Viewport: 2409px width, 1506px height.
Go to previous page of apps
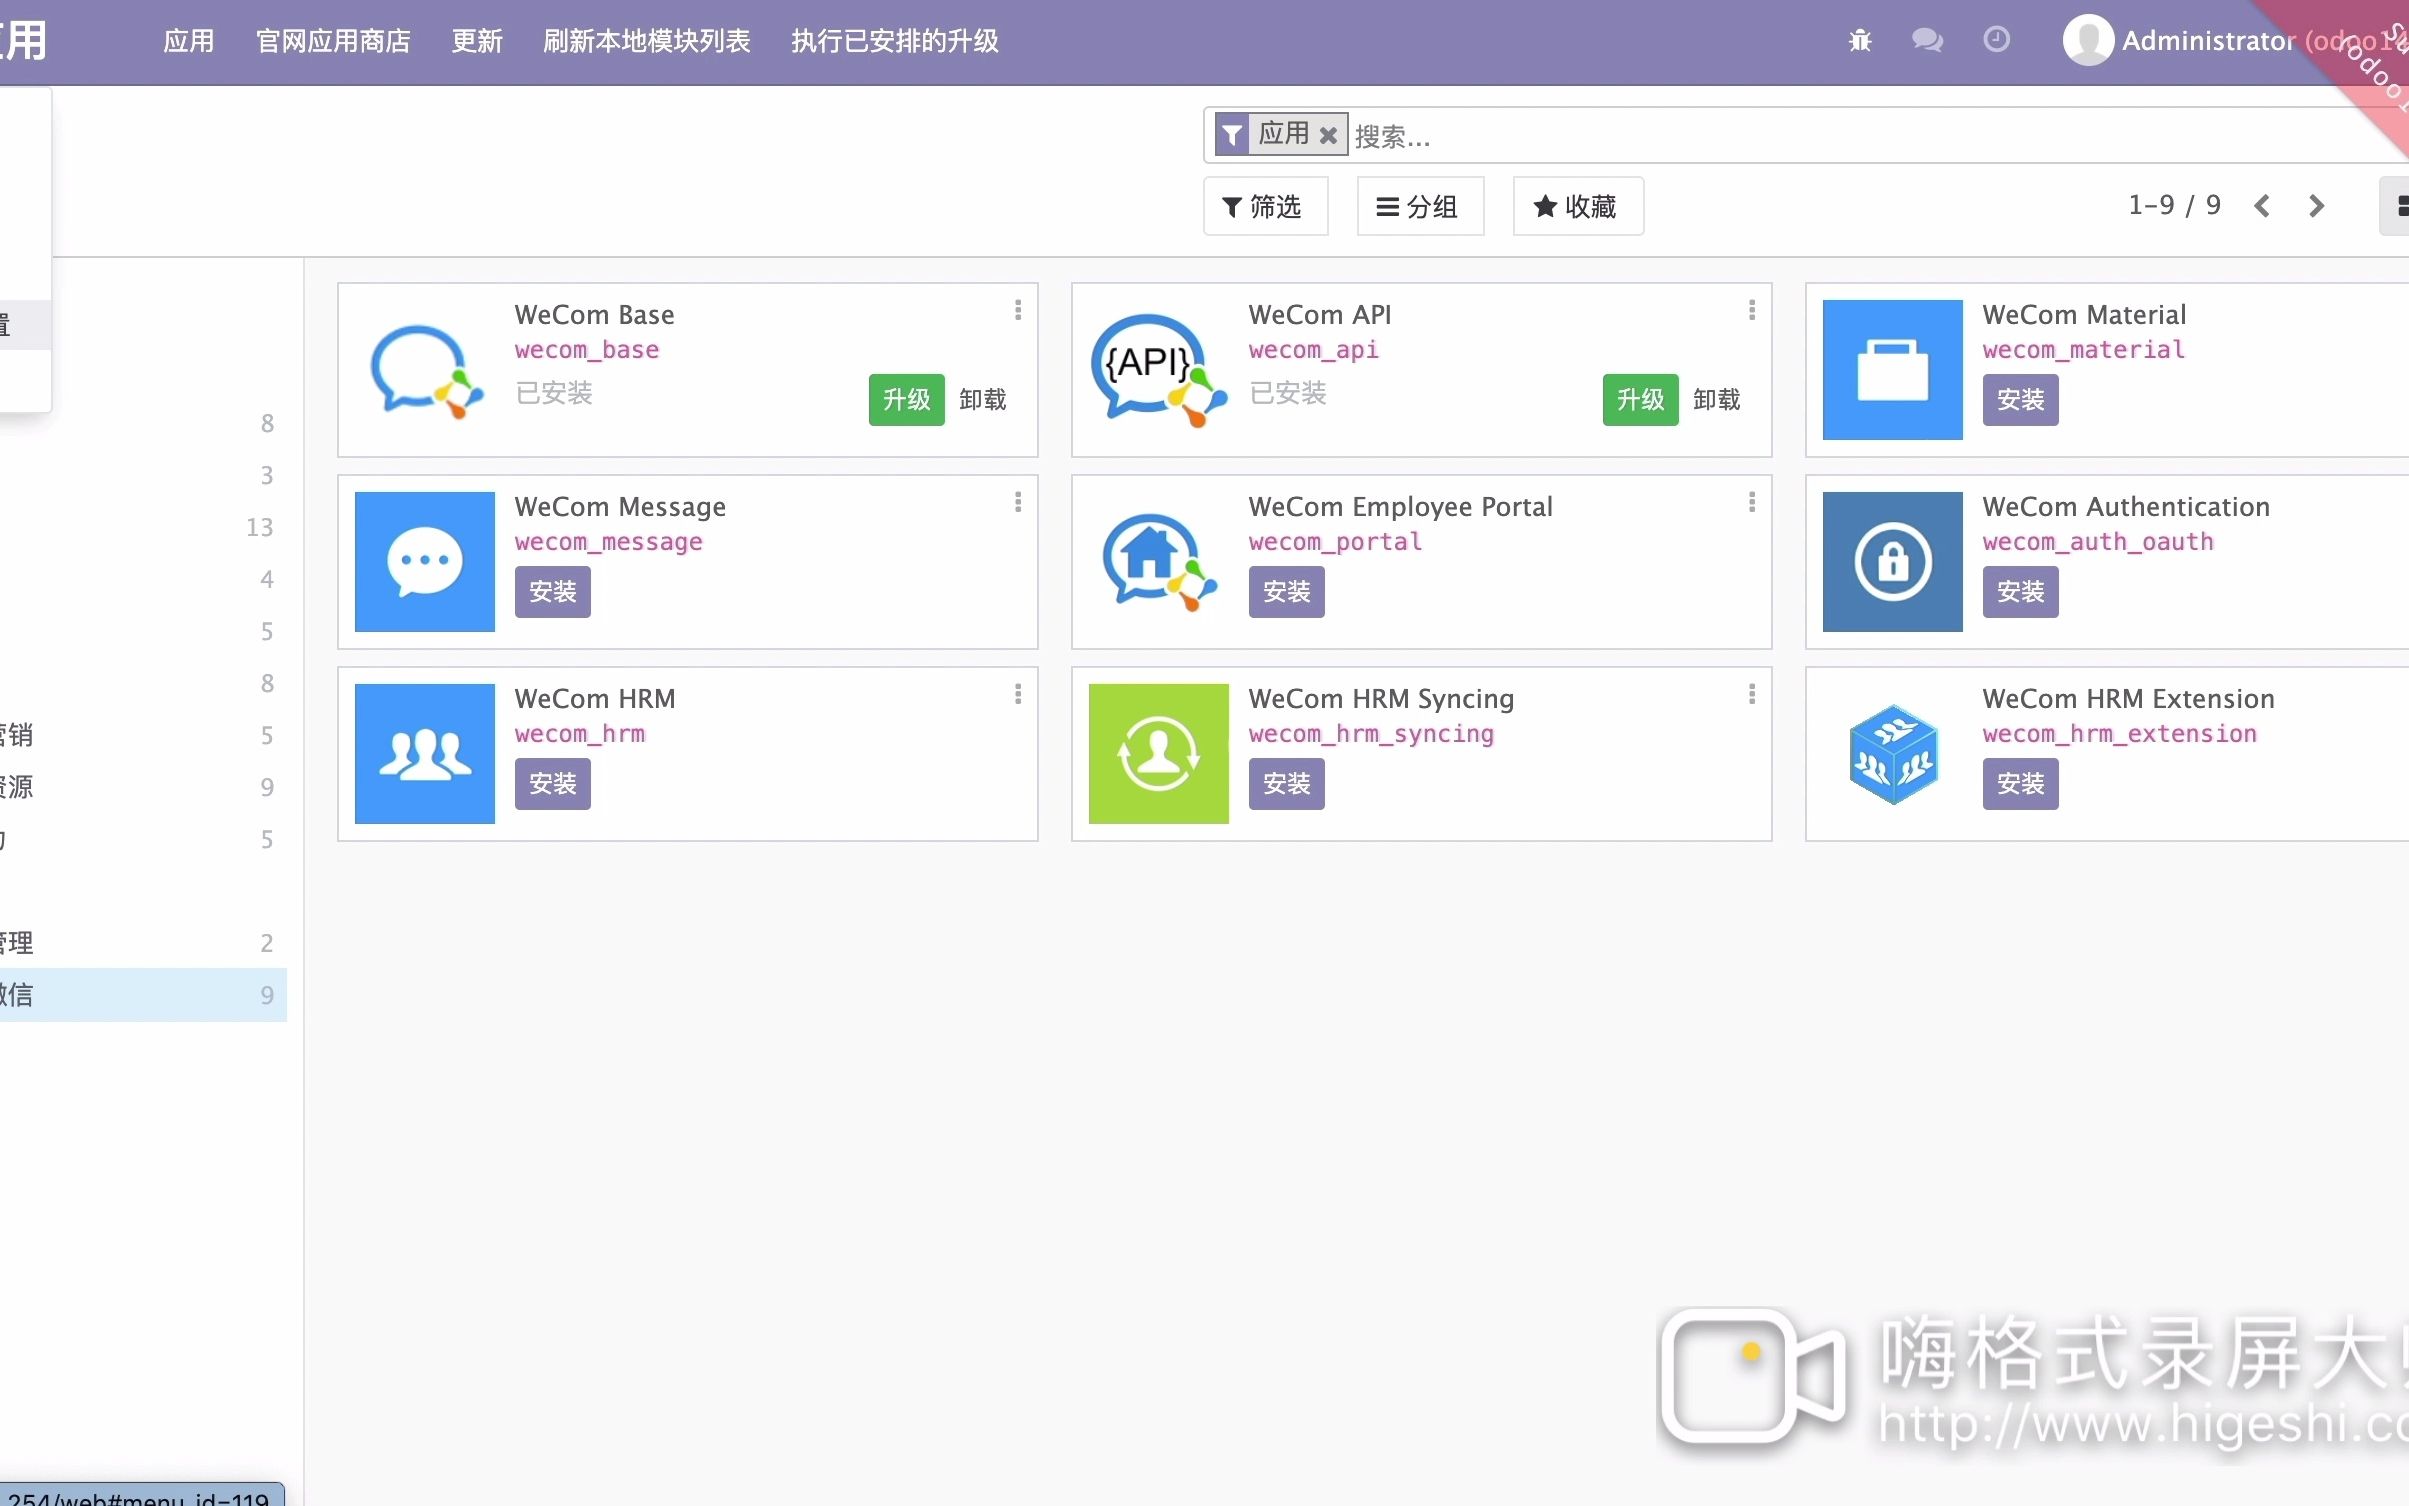2262,206
